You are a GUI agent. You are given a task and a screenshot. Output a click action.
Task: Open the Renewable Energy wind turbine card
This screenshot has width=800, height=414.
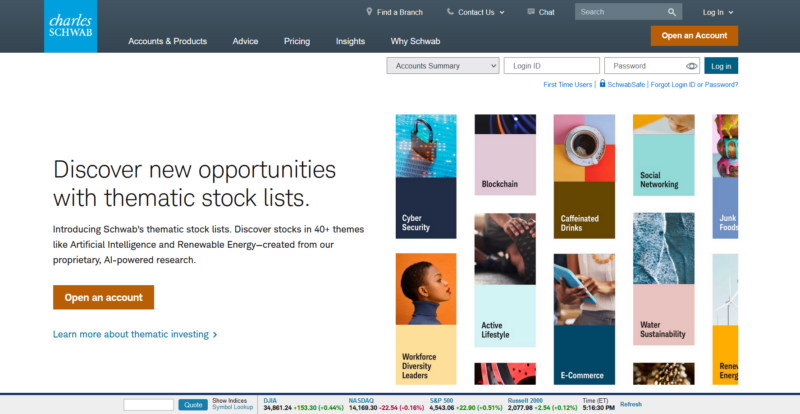(x=725, y=319)
